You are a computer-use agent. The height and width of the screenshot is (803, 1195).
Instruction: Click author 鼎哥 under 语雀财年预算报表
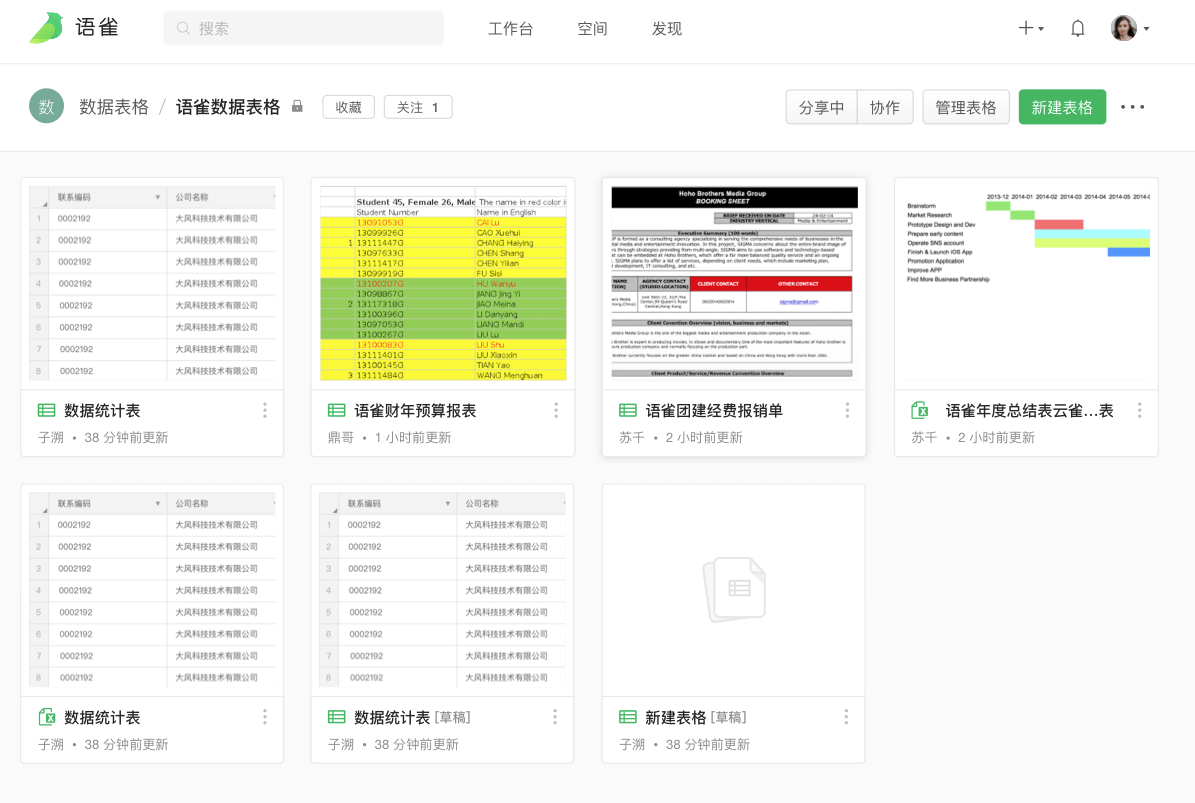(x=341, y=437)
